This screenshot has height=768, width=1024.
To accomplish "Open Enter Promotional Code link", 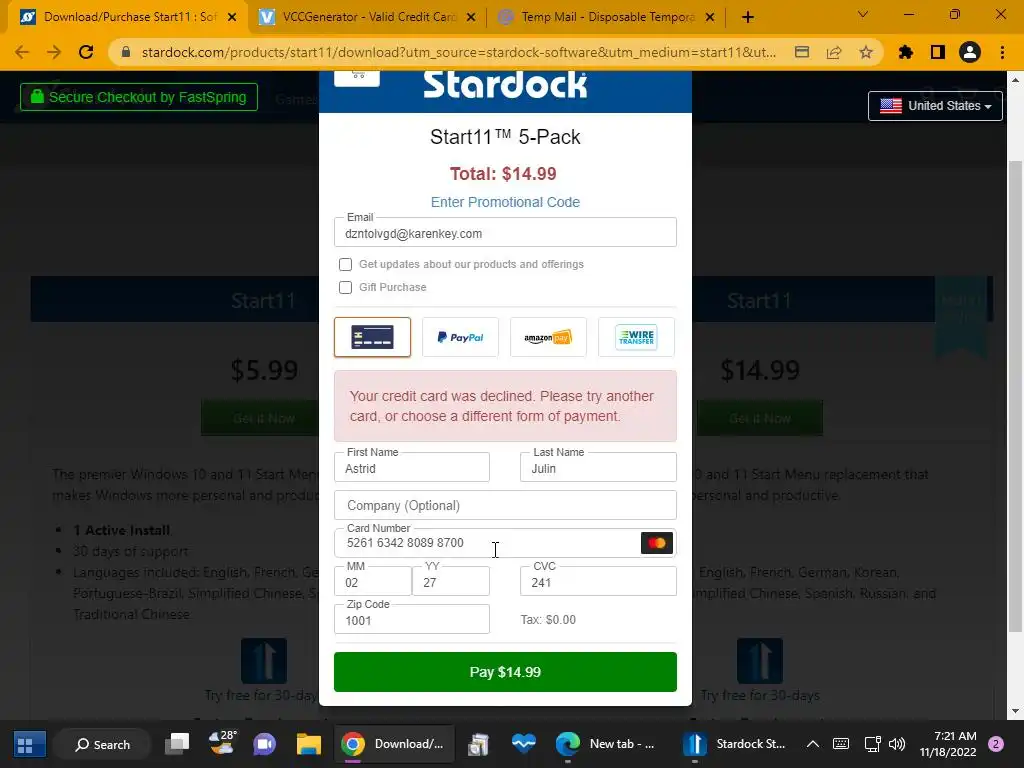I will [x=505, y=202].
